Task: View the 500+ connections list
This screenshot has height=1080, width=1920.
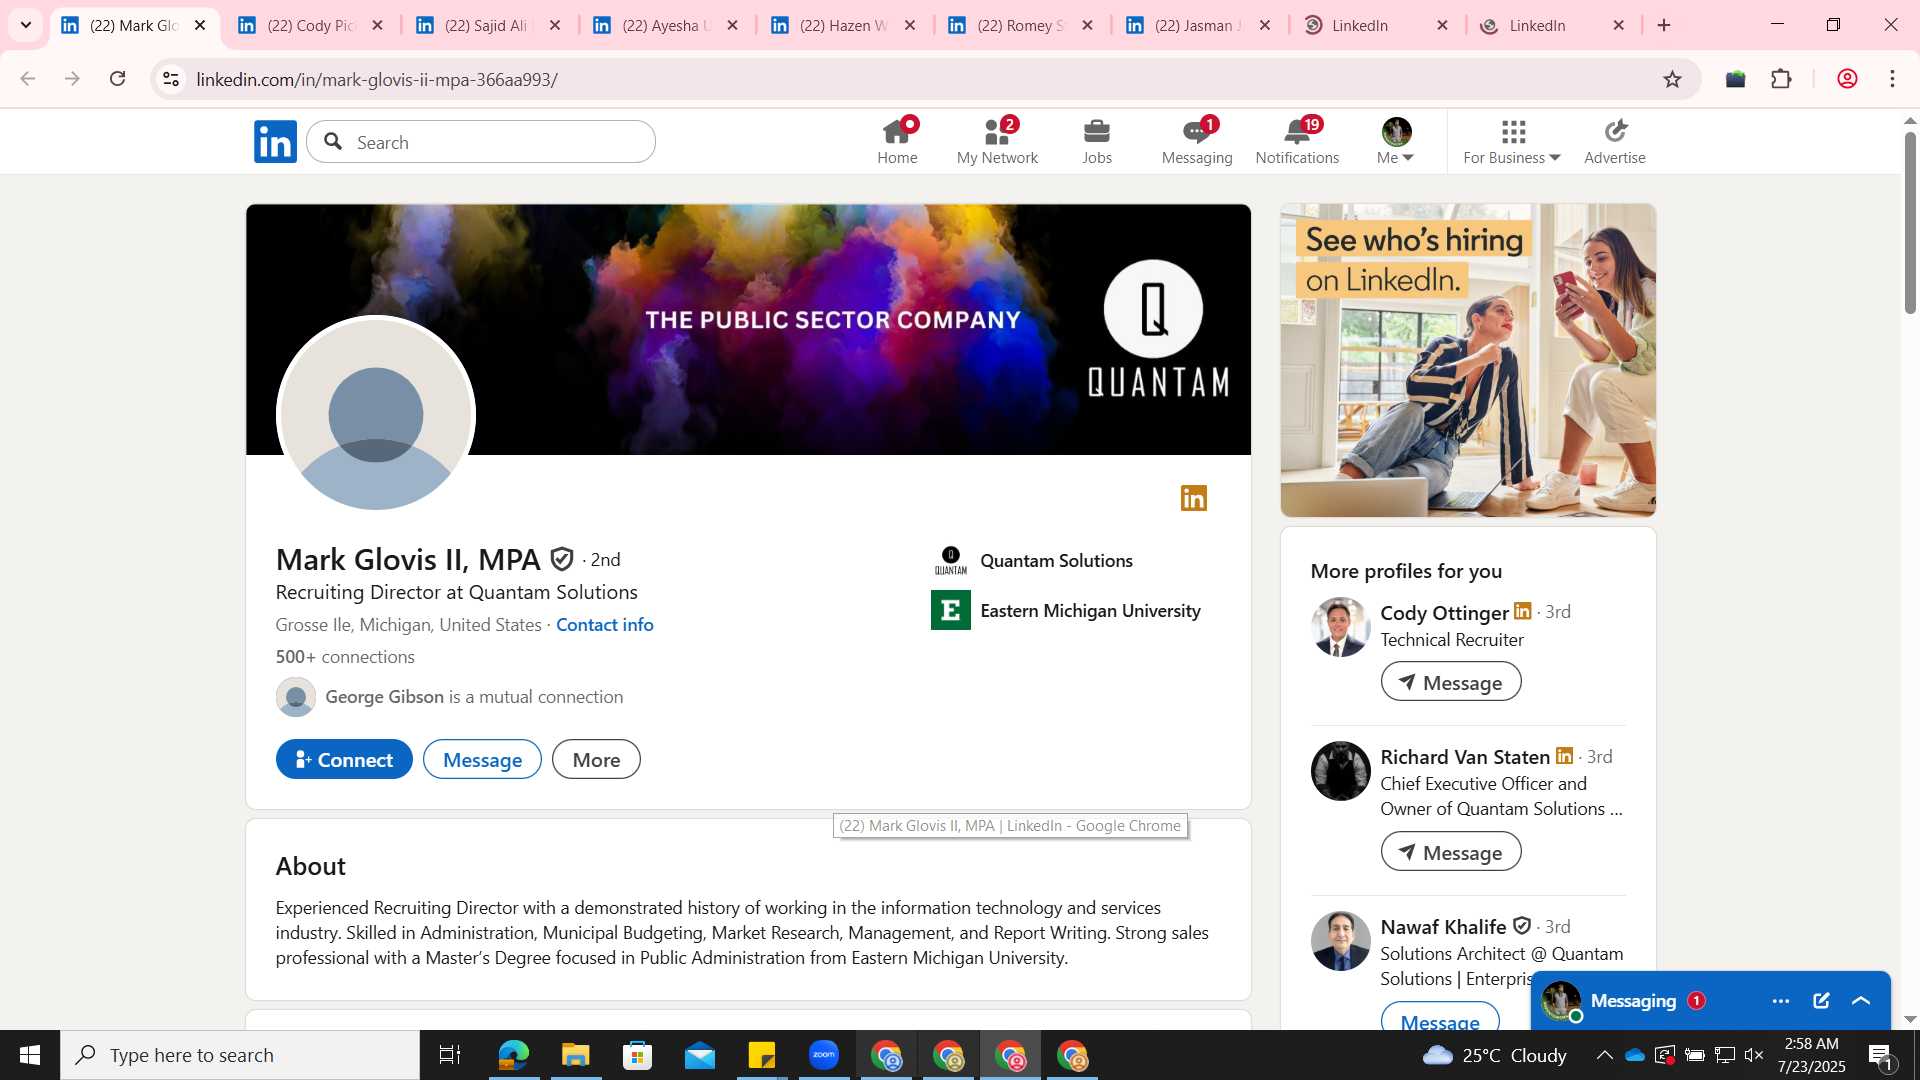Action: click(x=345, y=657)
